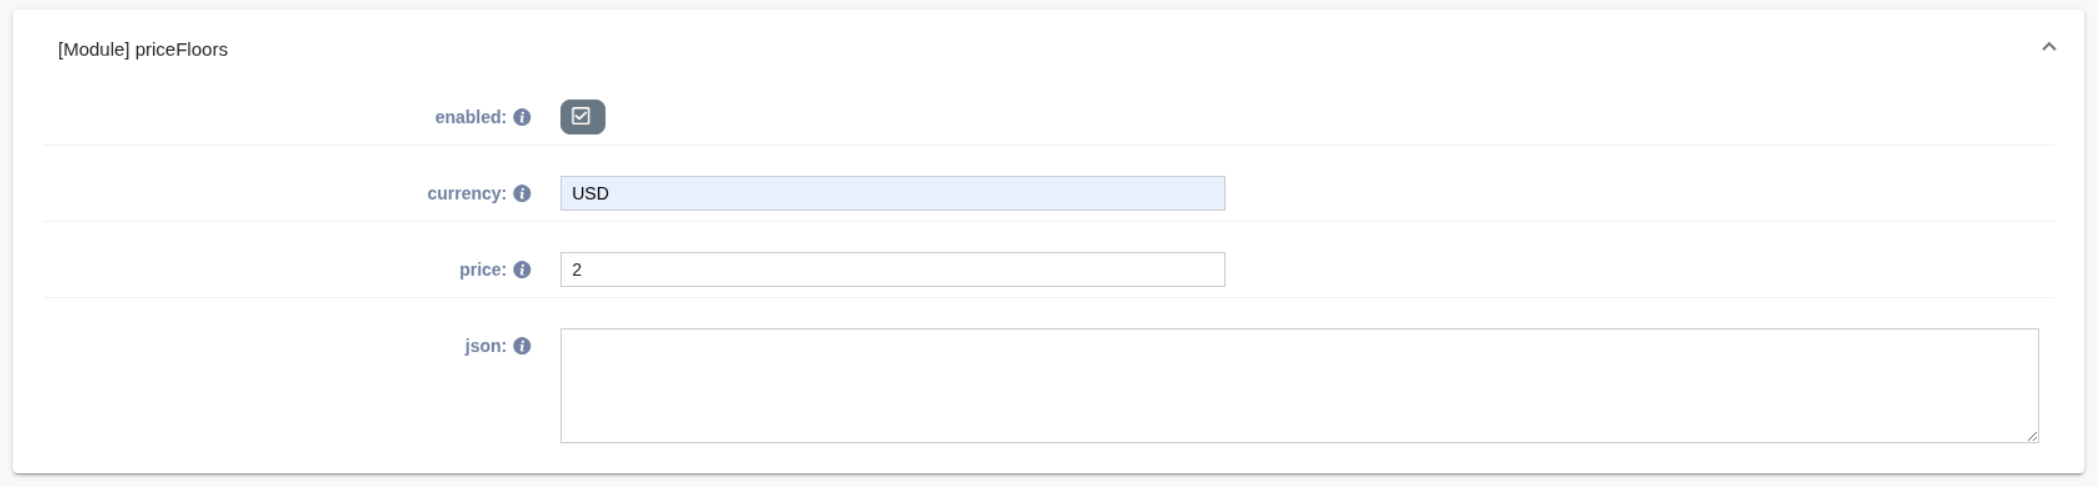Click the info icon beside enabled label

click(x=522, y=117)
